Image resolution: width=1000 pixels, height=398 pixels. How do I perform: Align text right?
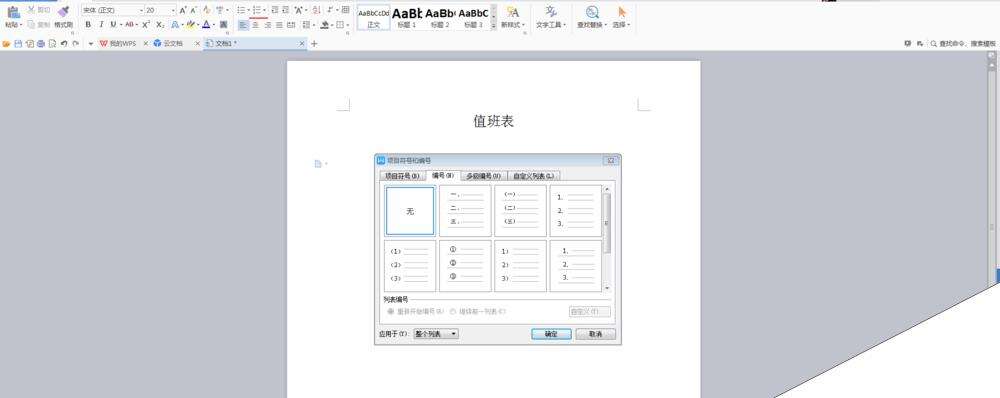click(268, 25)
